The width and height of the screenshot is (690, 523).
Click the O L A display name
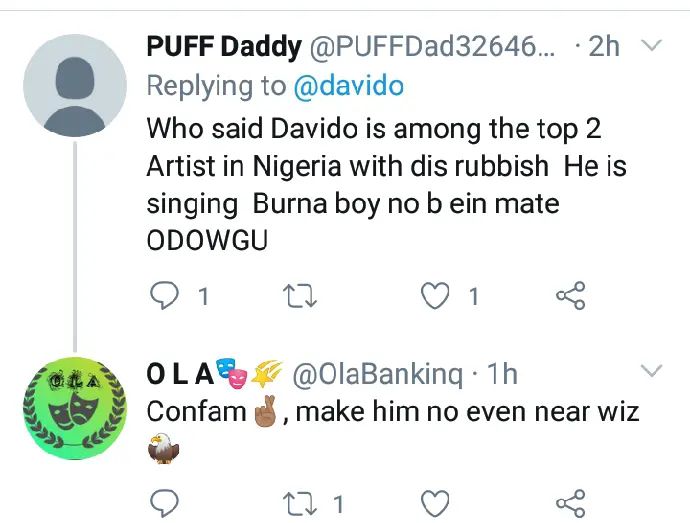(x=180, y=375)
